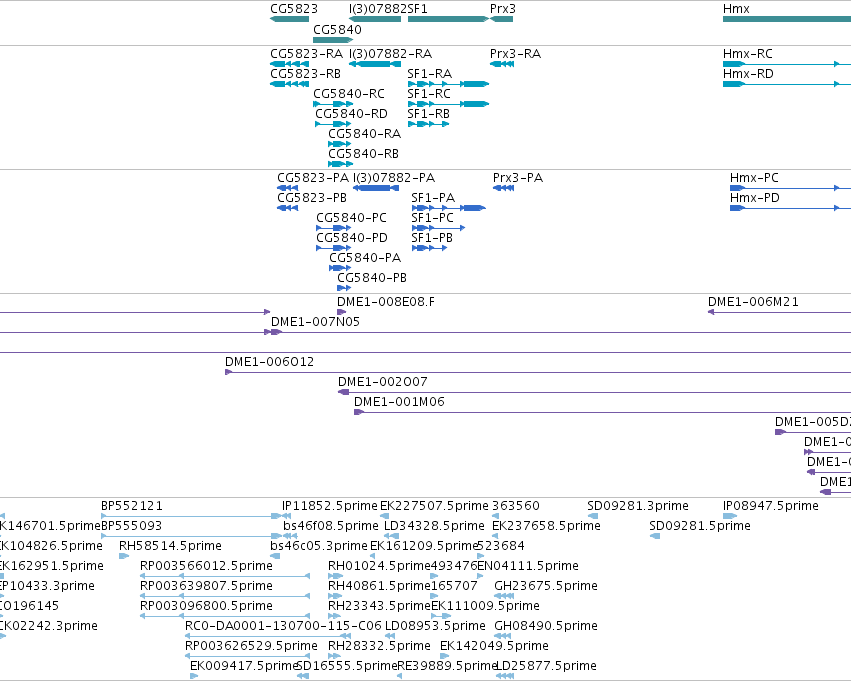
Task: Click the l(3)07882-PA protein label
Action: coord(393,178)
